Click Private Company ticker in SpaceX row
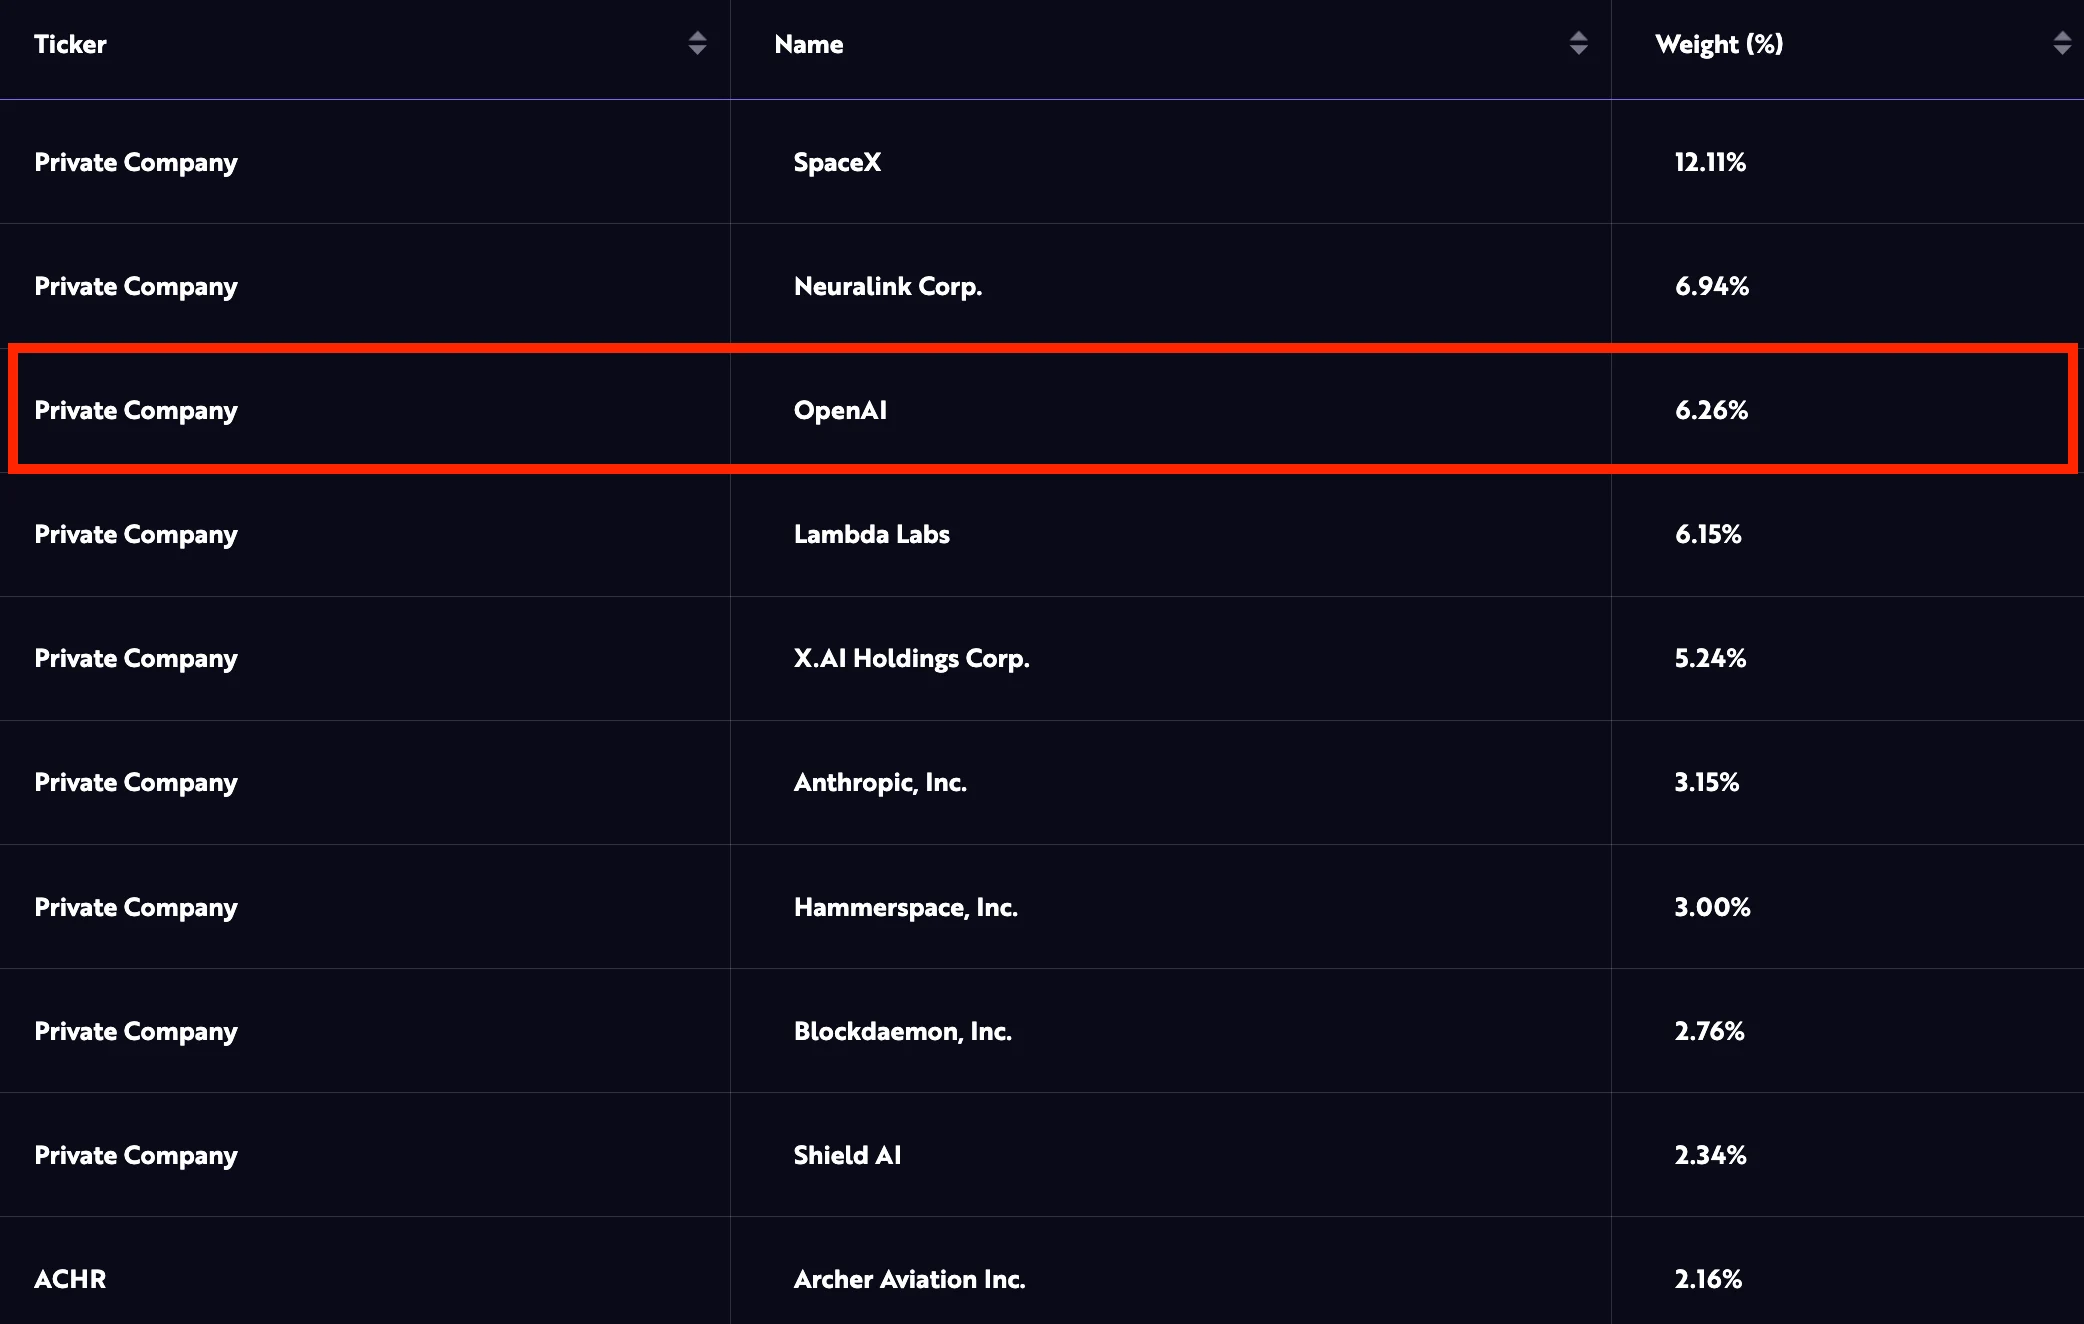This screenshot has width=2084, height=1324. click(x=136, y=163)
